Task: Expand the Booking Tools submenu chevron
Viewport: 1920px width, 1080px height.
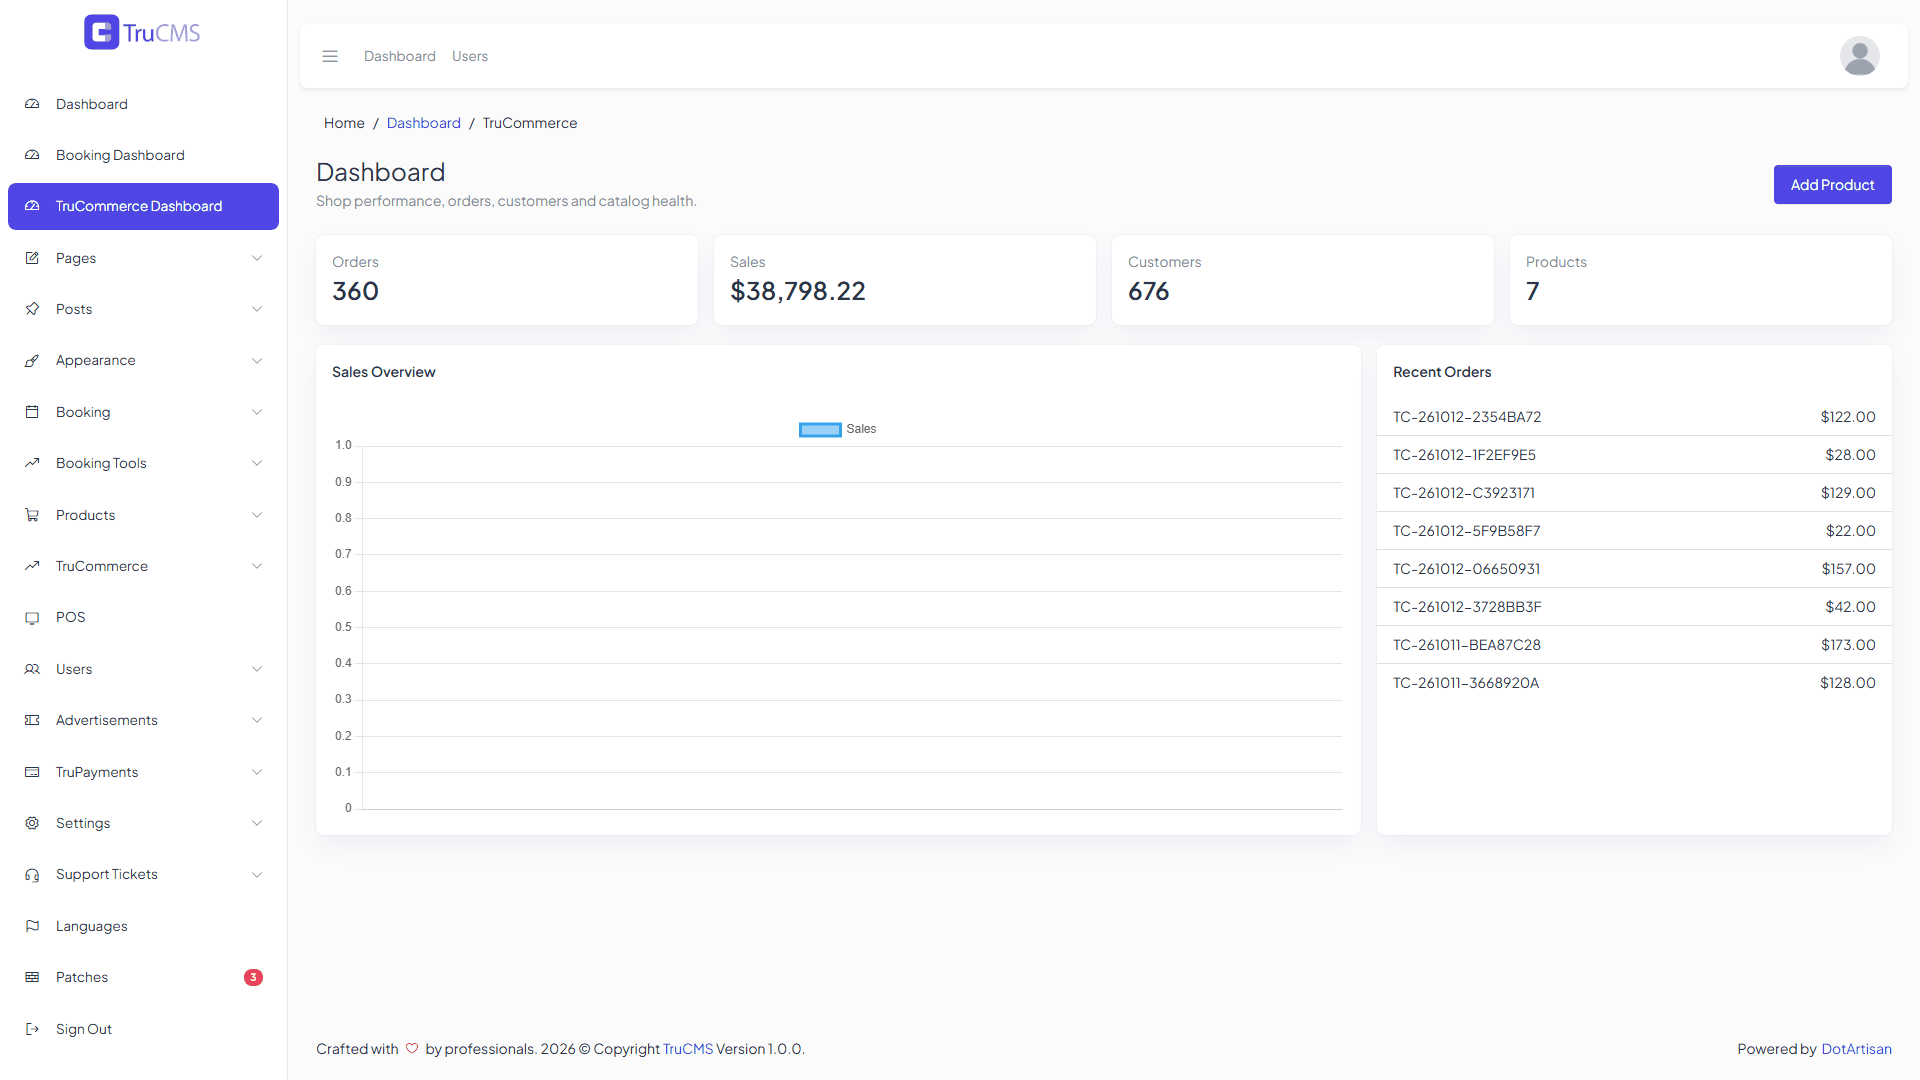Action: tap(257, 463)
